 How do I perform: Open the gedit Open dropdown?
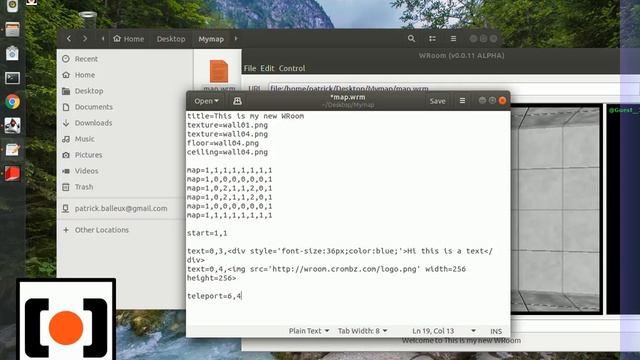pos(206,101)
